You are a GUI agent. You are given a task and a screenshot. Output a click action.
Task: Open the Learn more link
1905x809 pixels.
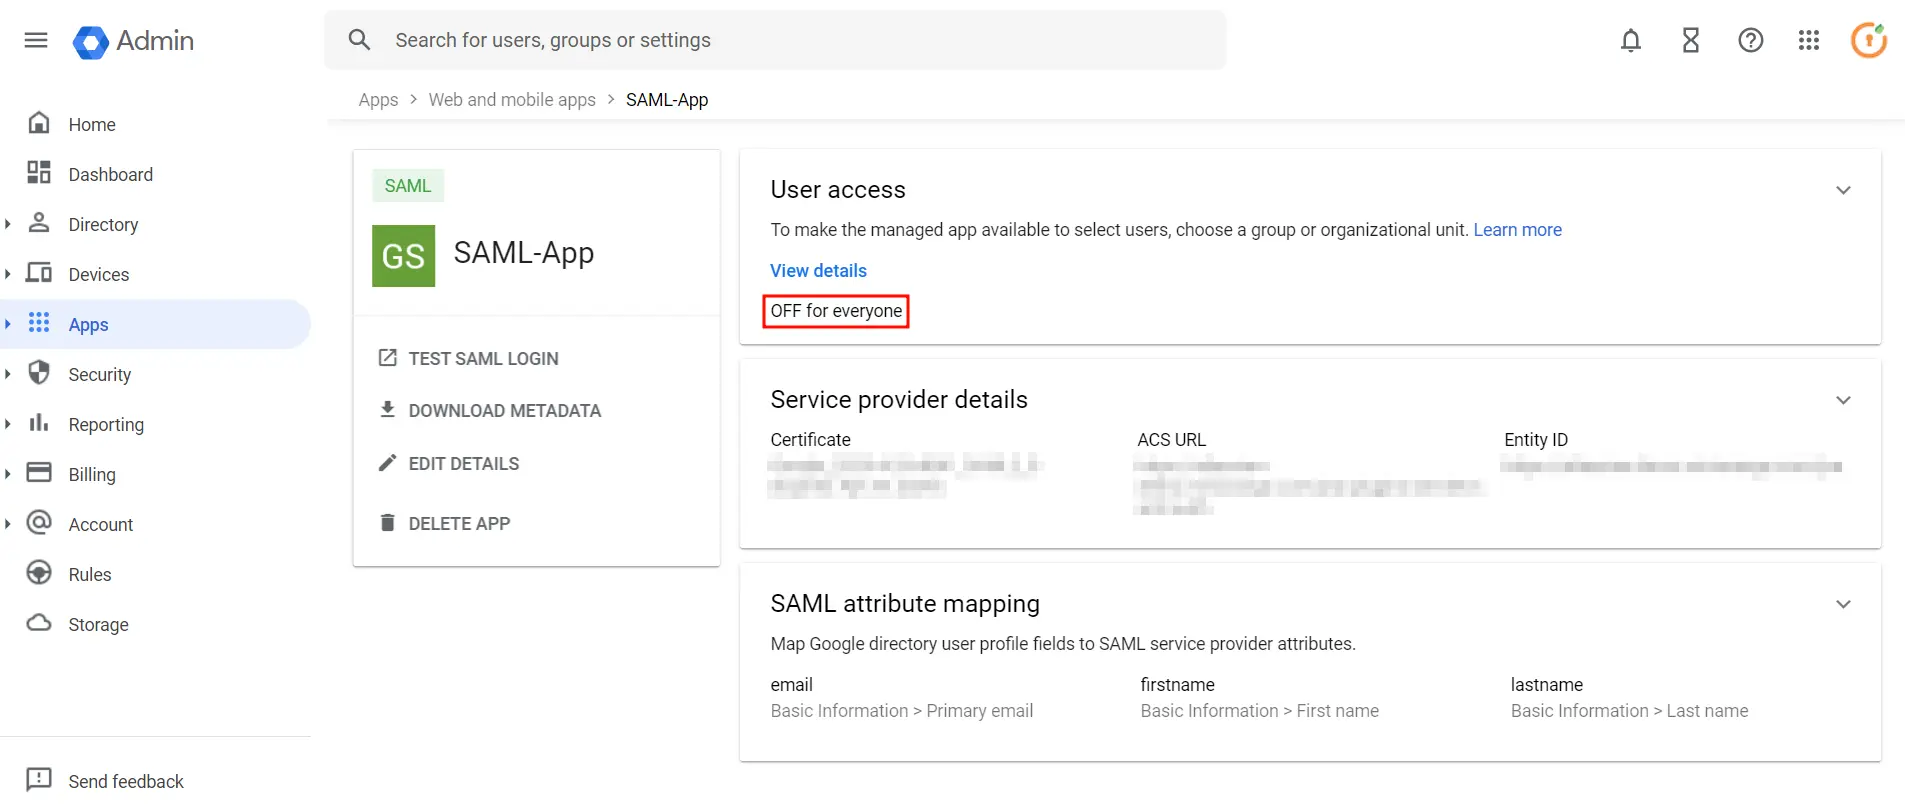pos(1517,230)
